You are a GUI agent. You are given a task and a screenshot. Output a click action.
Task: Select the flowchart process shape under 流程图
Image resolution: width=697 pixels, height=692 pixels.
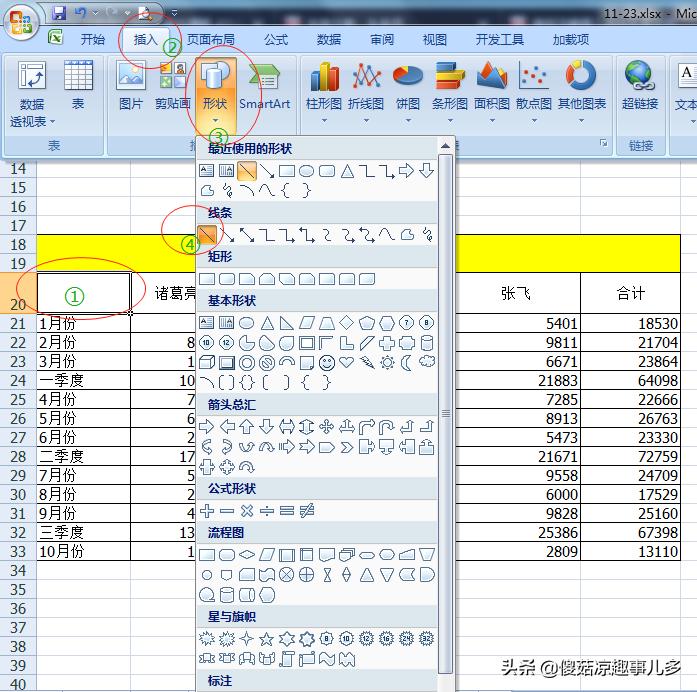point(207,555)
